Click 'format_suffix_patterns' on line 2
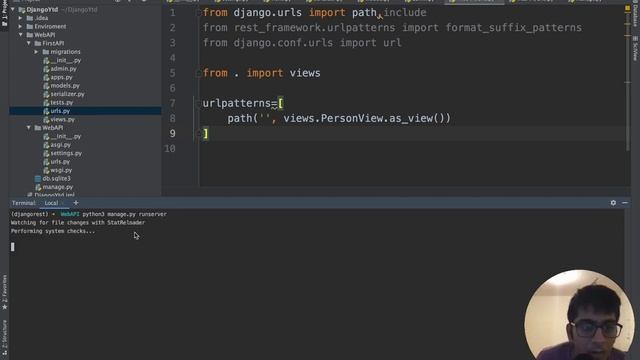 (x=513, y=28)
